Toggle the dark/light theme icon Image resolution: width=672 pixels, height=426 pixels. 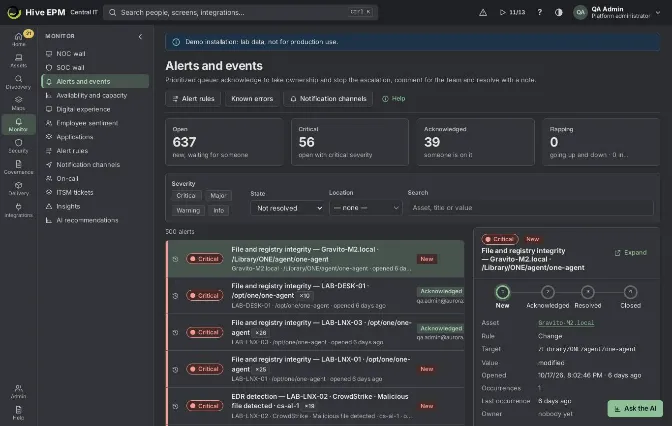tap(558, 12)
